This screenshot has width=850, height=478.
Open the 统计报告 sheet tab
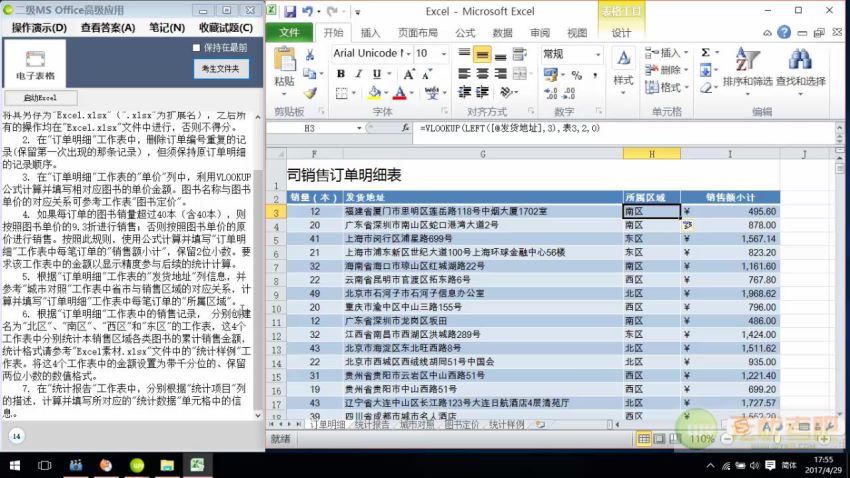click(x=372, y=425)
